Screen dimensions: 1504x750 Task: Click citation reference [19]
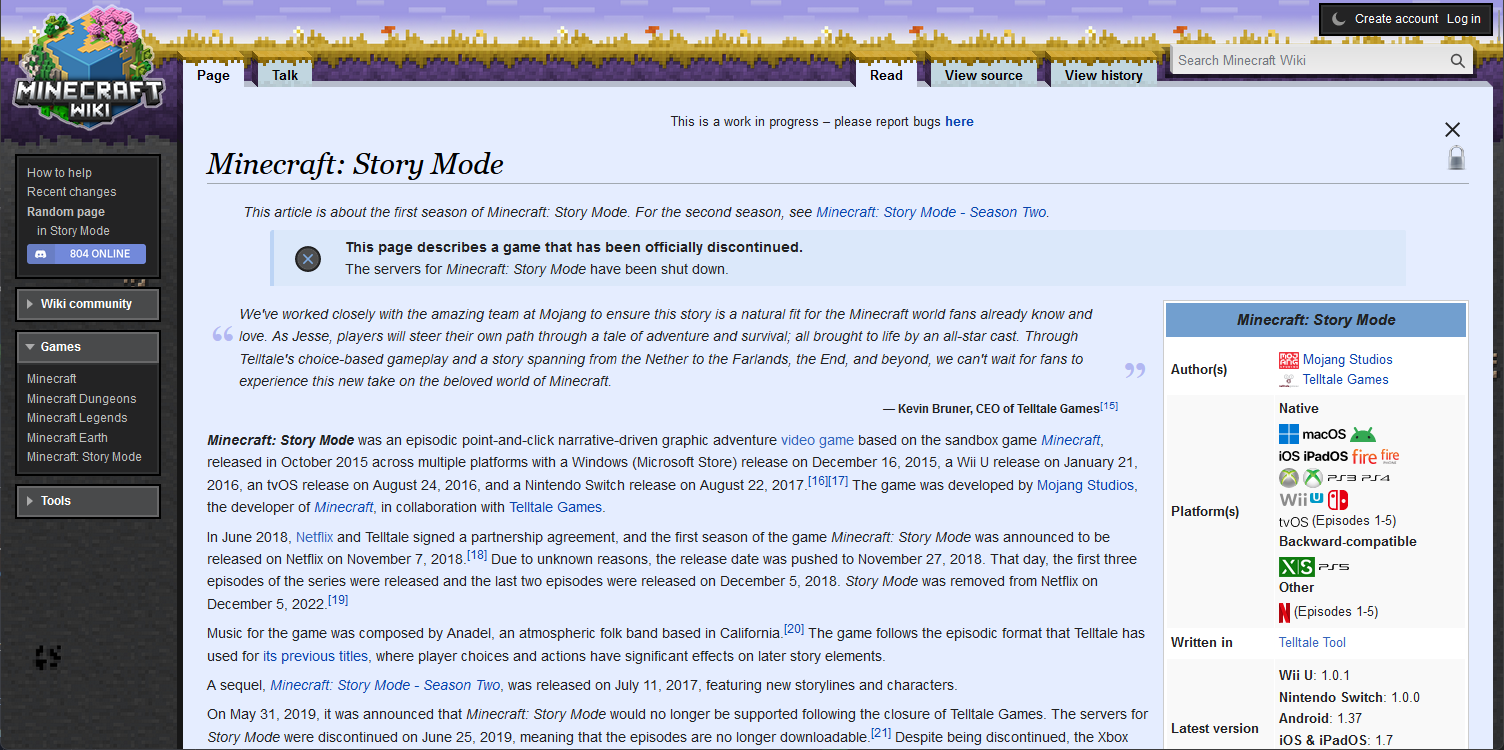click(338, 599)
